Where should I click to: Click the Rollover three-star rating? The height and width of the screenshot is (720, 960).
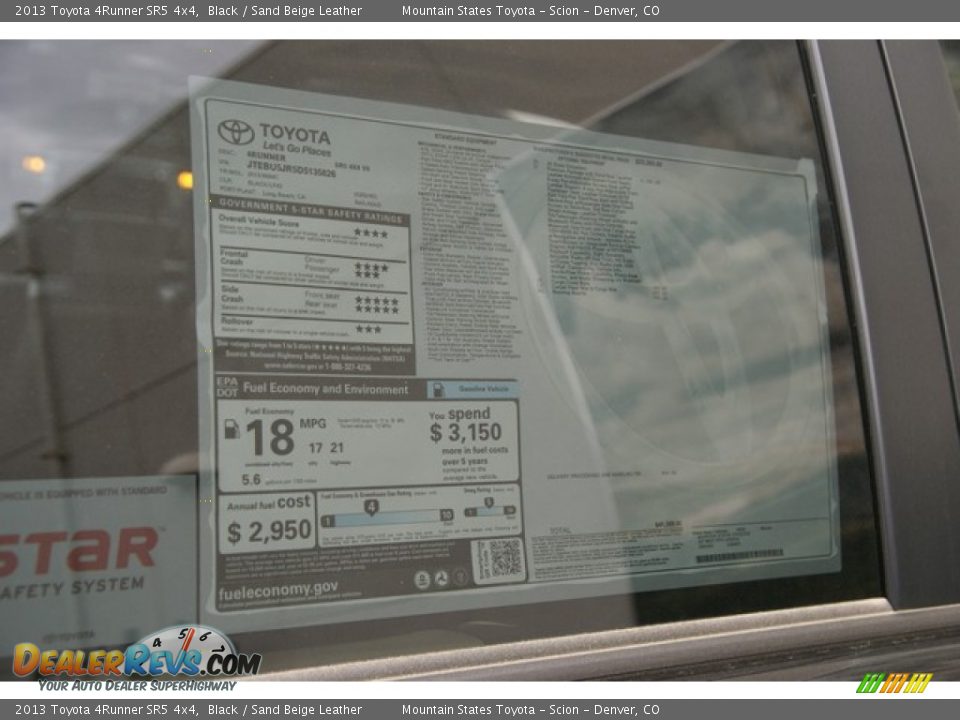(x=369, y=329)
